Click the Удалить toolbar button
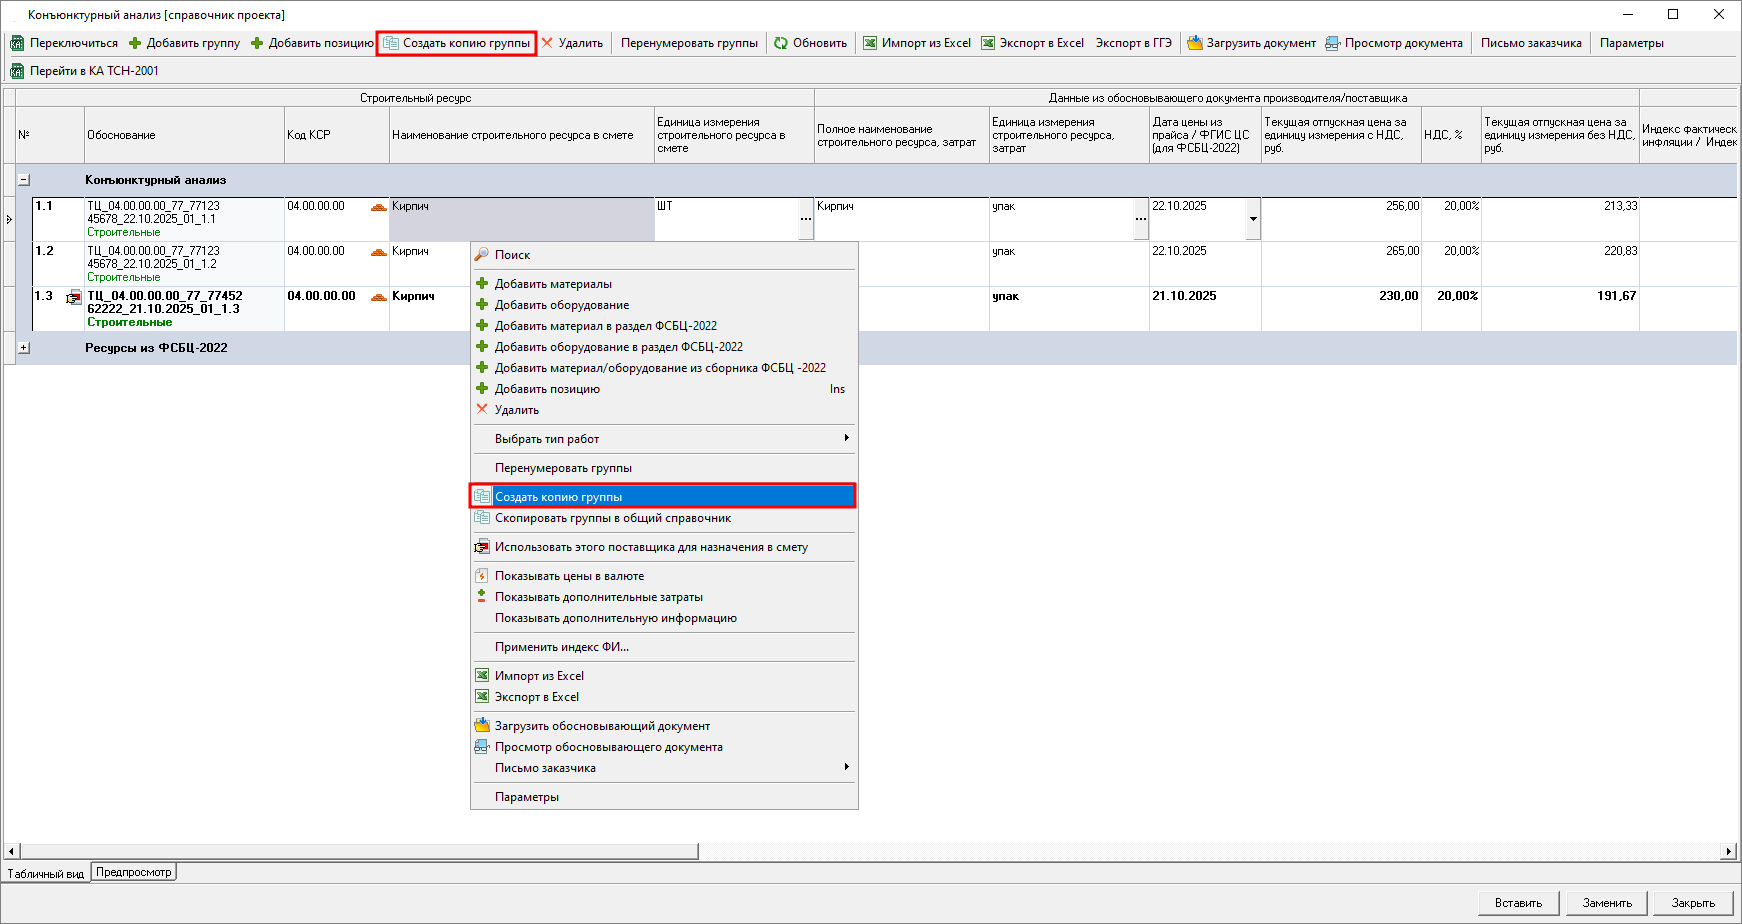The height and width of the screenshot is (924, 1742). (572, 43)
